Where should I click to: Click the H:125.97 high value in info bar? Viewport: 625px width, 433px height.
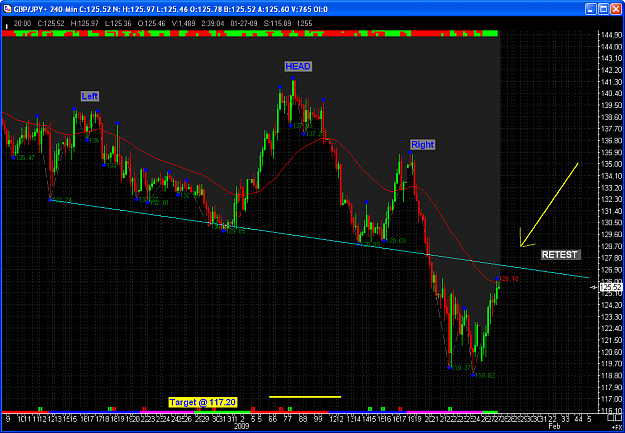(x=85, y=24)
